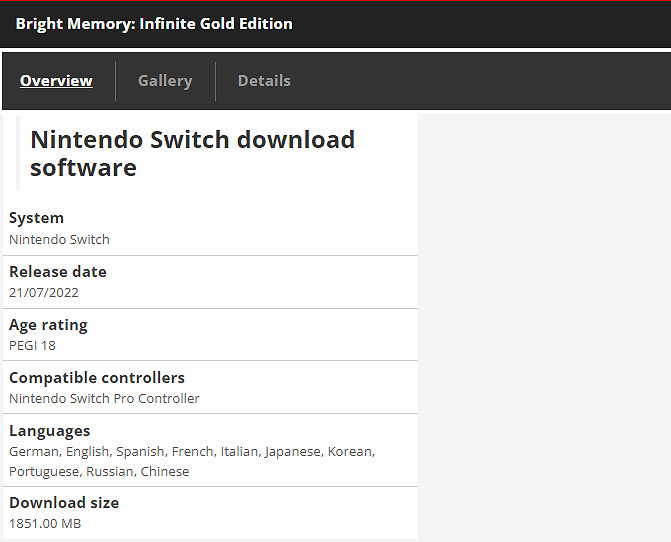671x542 pixels.
Task: Click Portuguese in the languages list
Action: pos(43,472)
